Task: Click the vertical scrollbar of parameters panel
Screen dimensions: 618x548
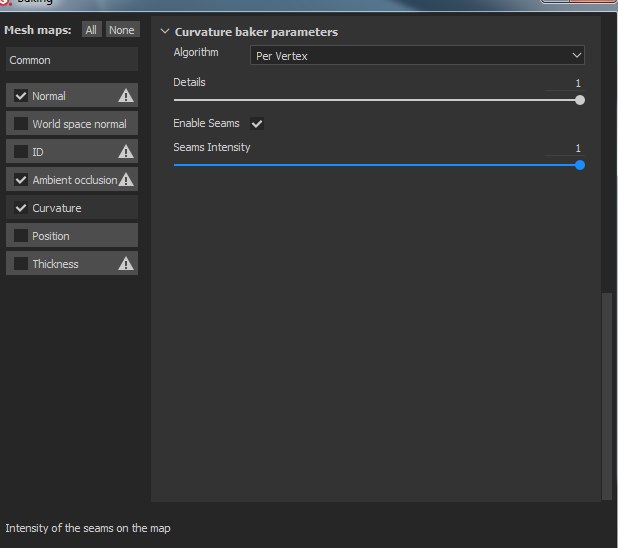Action: pos(607,396)
